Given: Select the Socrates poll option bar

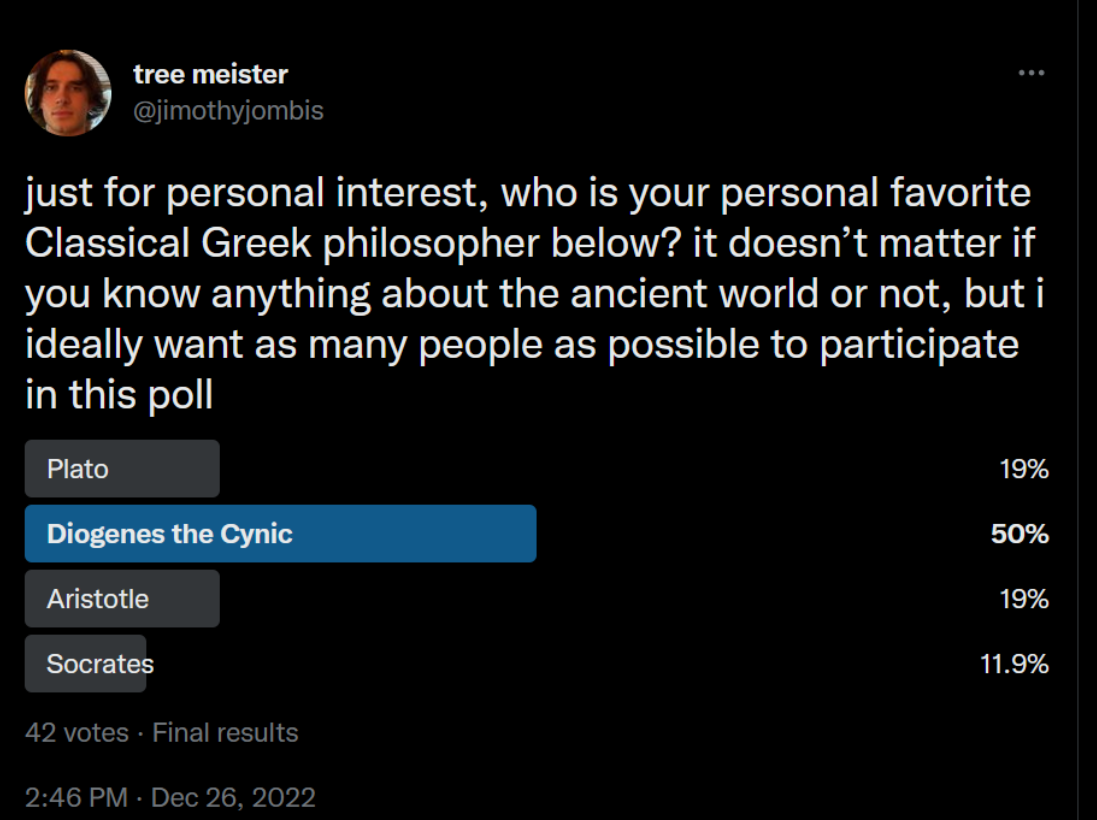Looking at the screenshot, I should (85, 664).
